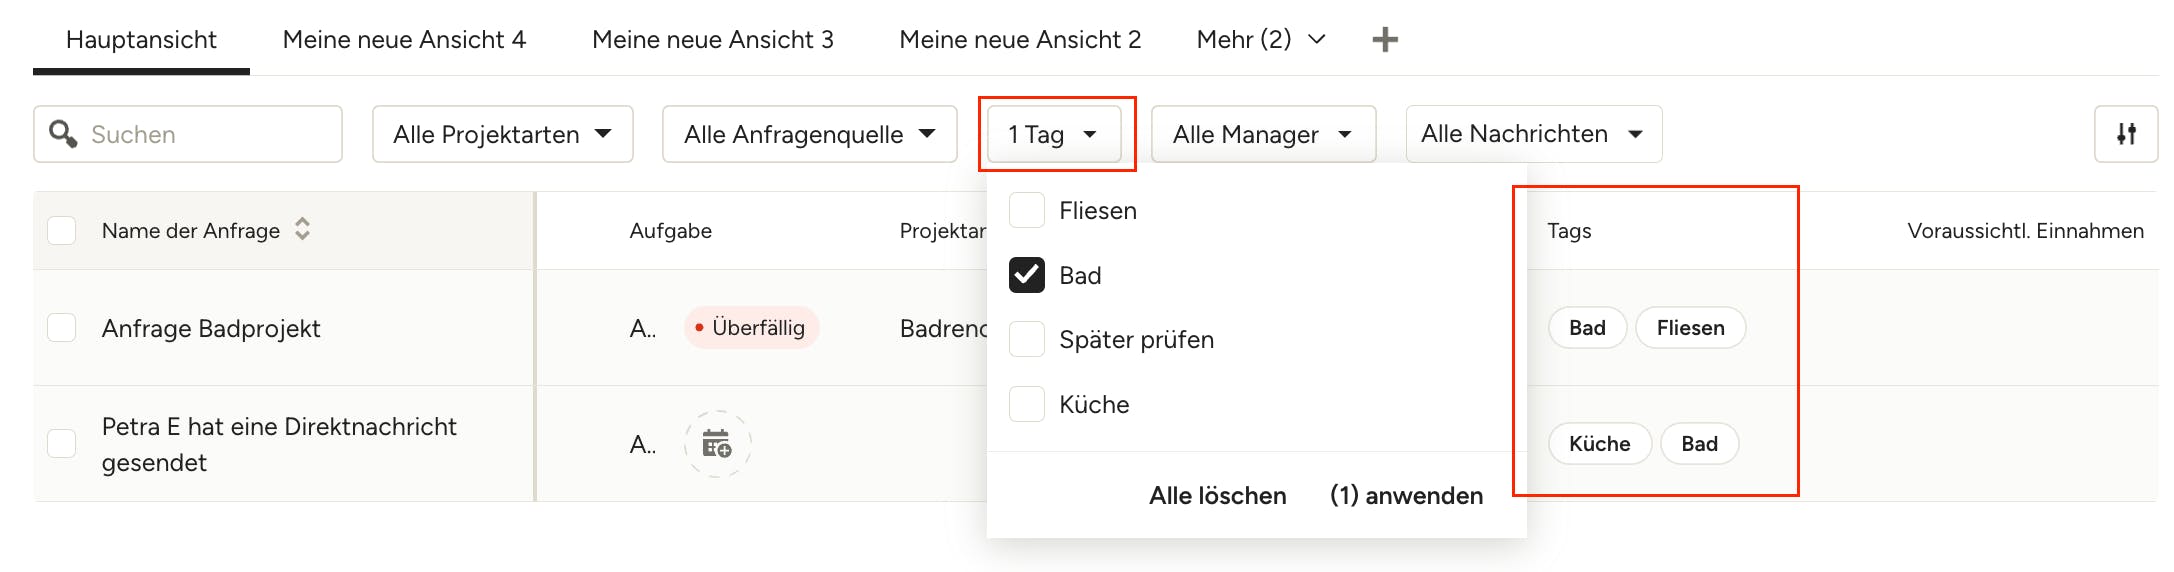This screenshot has width=2174, height=572.
Task: Click Alle löschen in filter popup
Action: click(1217, 496)
